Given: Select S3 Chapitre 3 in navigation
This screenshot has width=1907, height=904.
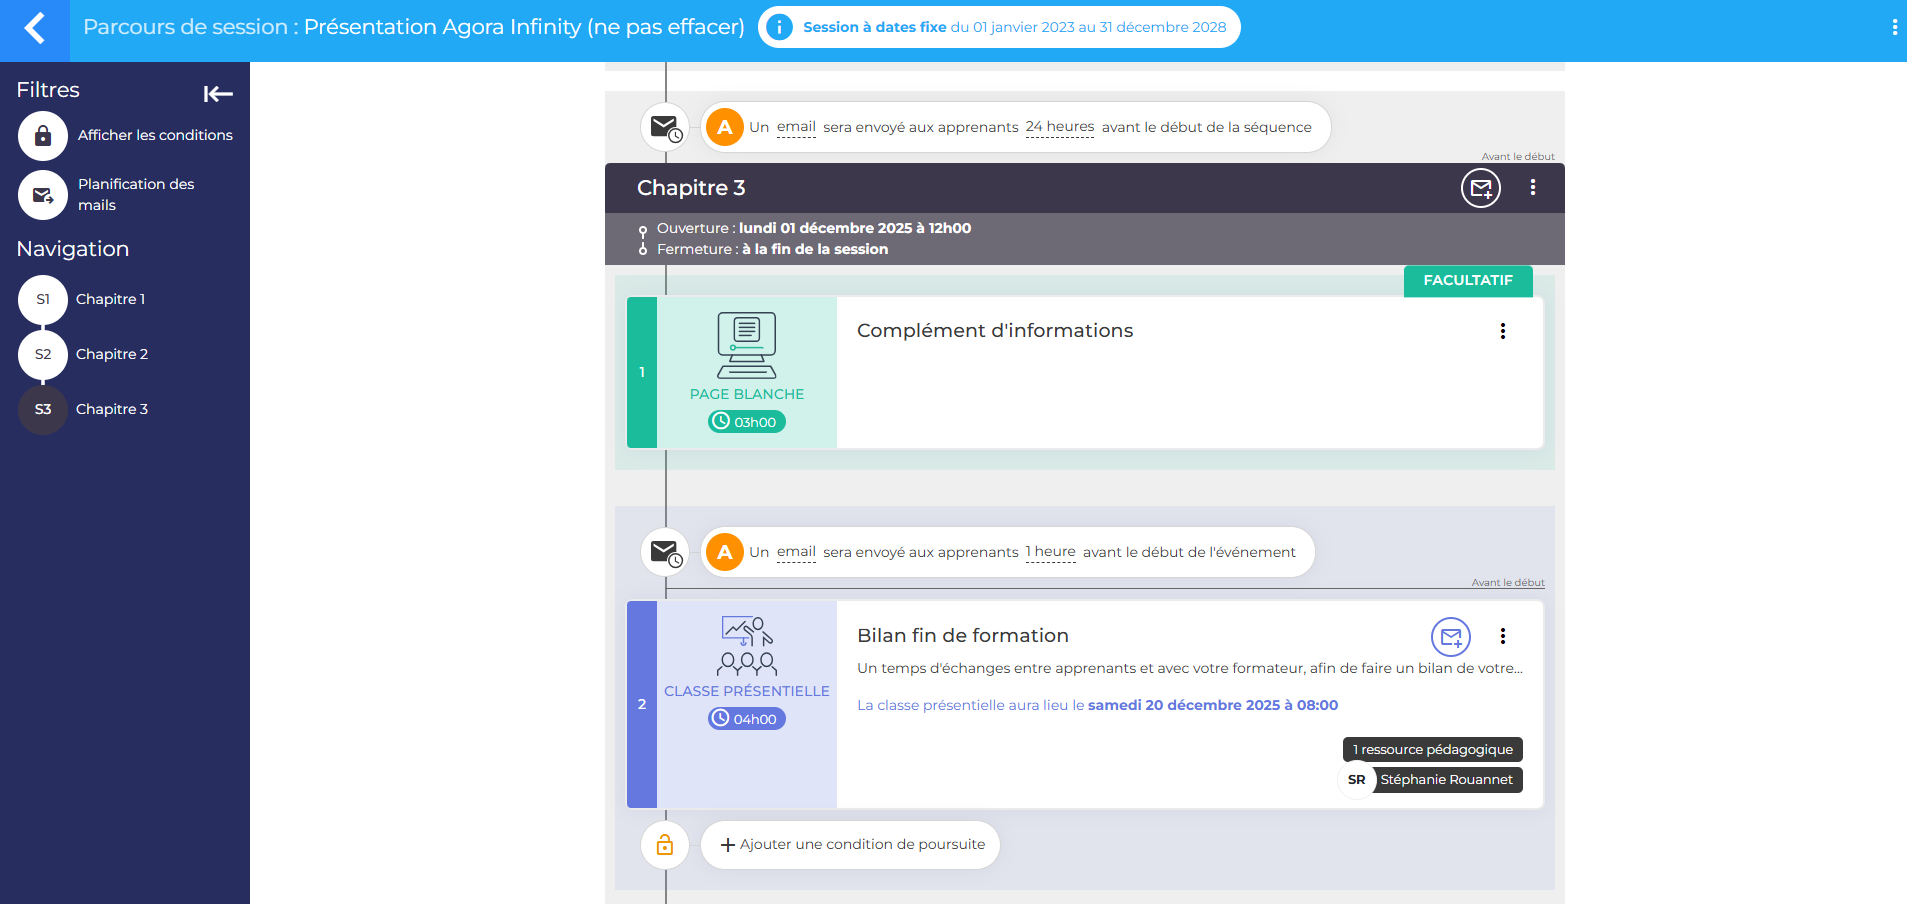Looking at the screenshot, I should 43,409.
